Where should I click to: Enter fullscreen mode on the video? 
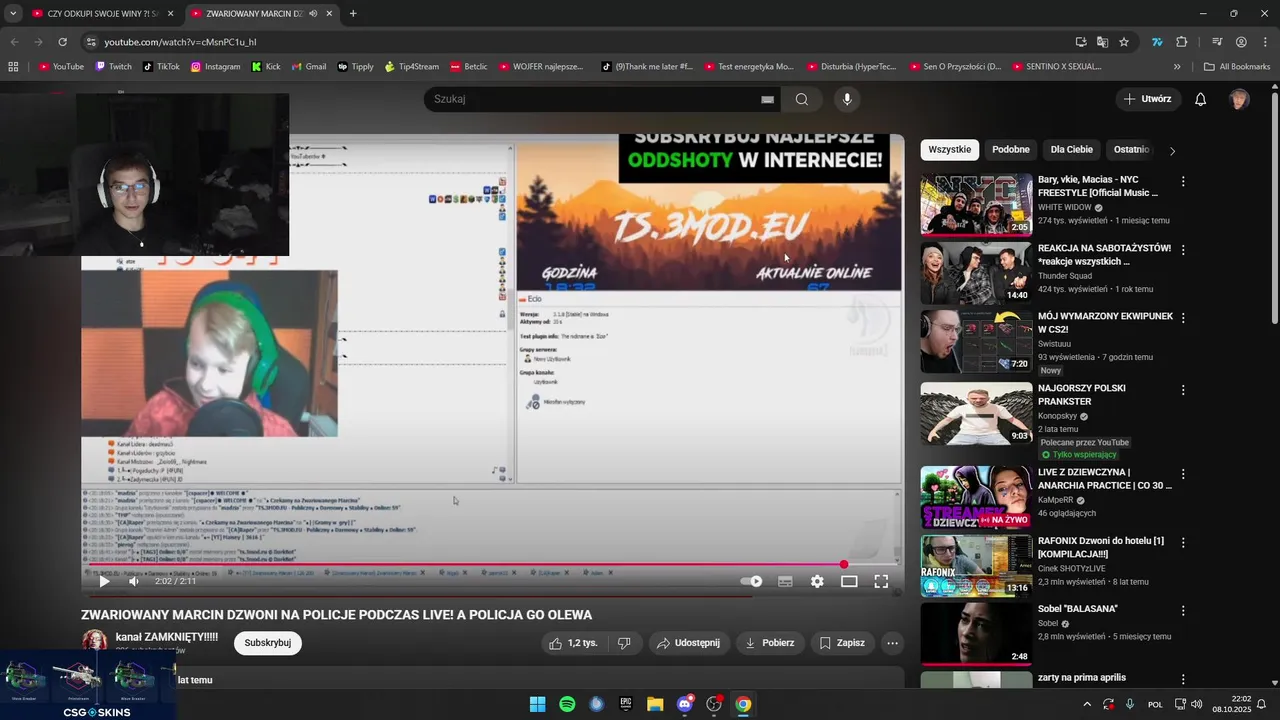coord(881,581)
